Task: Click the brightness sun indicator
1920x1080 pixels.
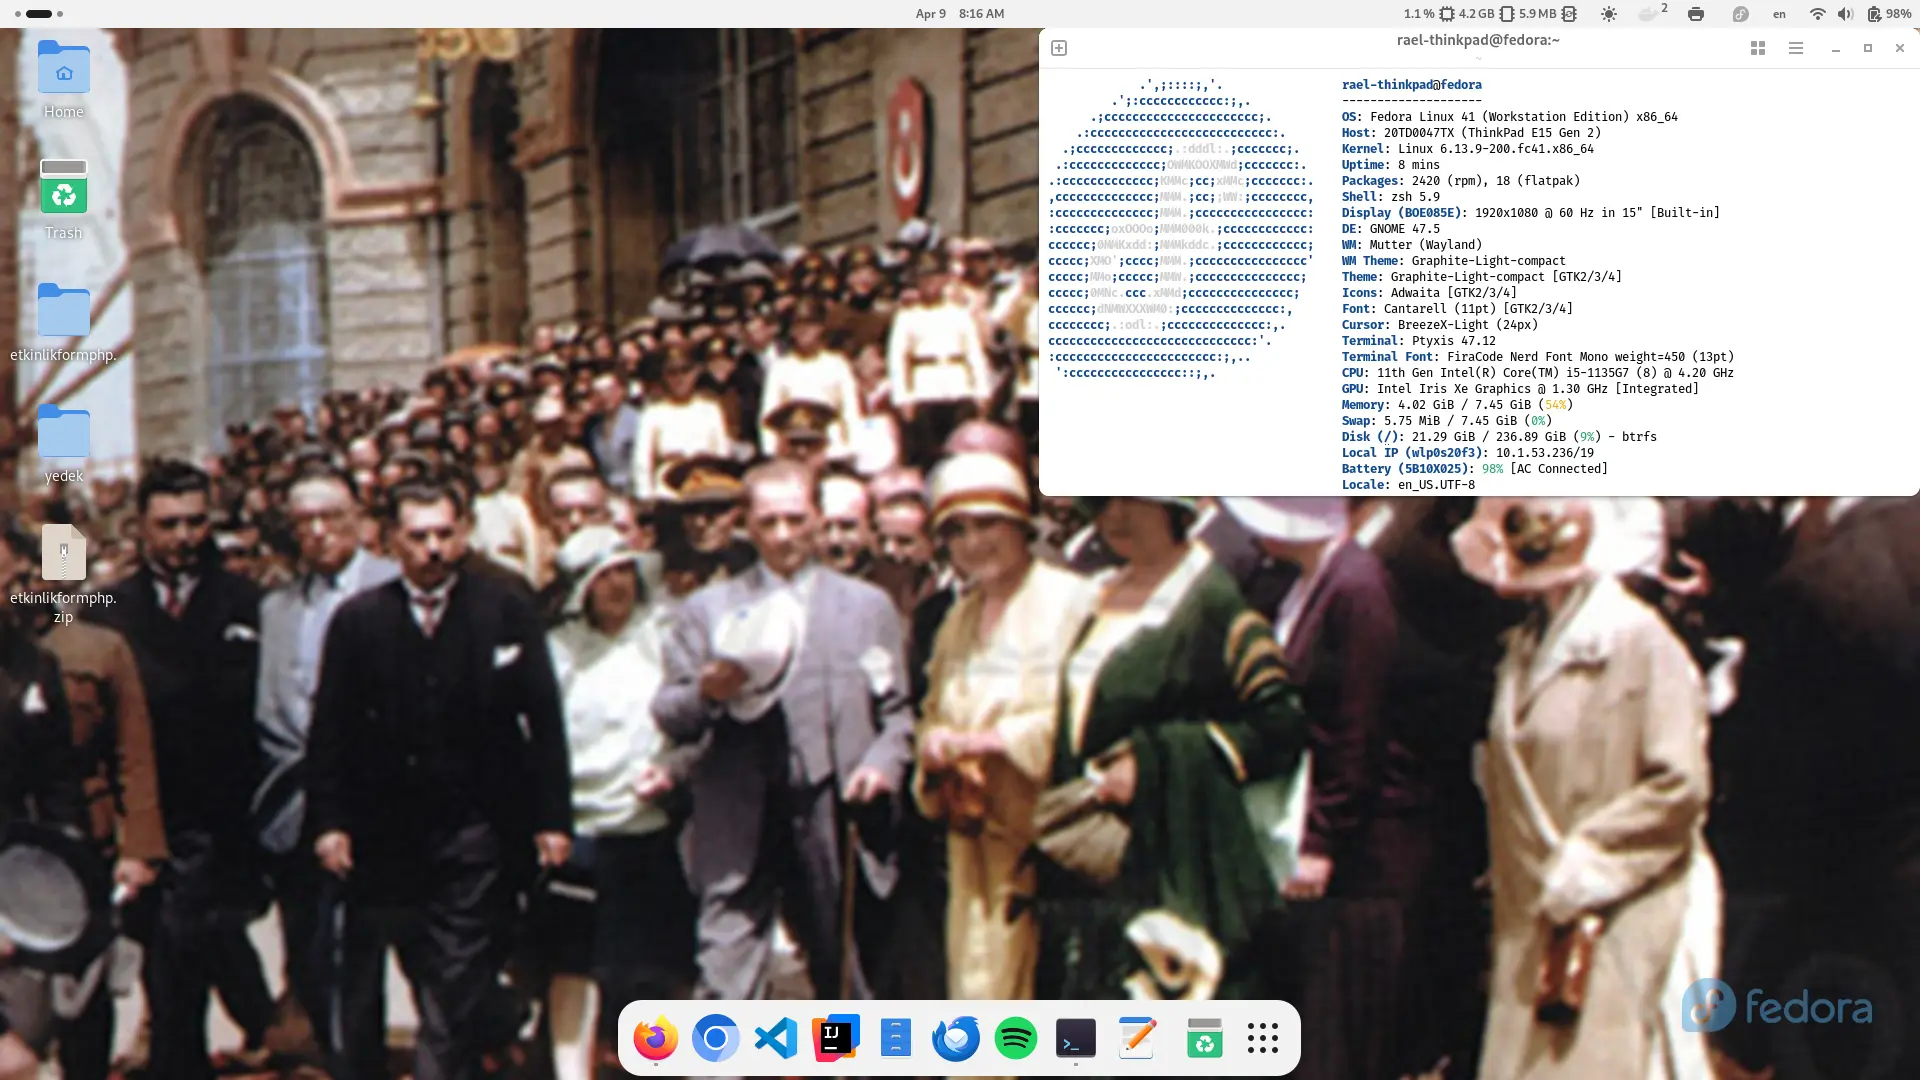Action: coord(1608,14)
